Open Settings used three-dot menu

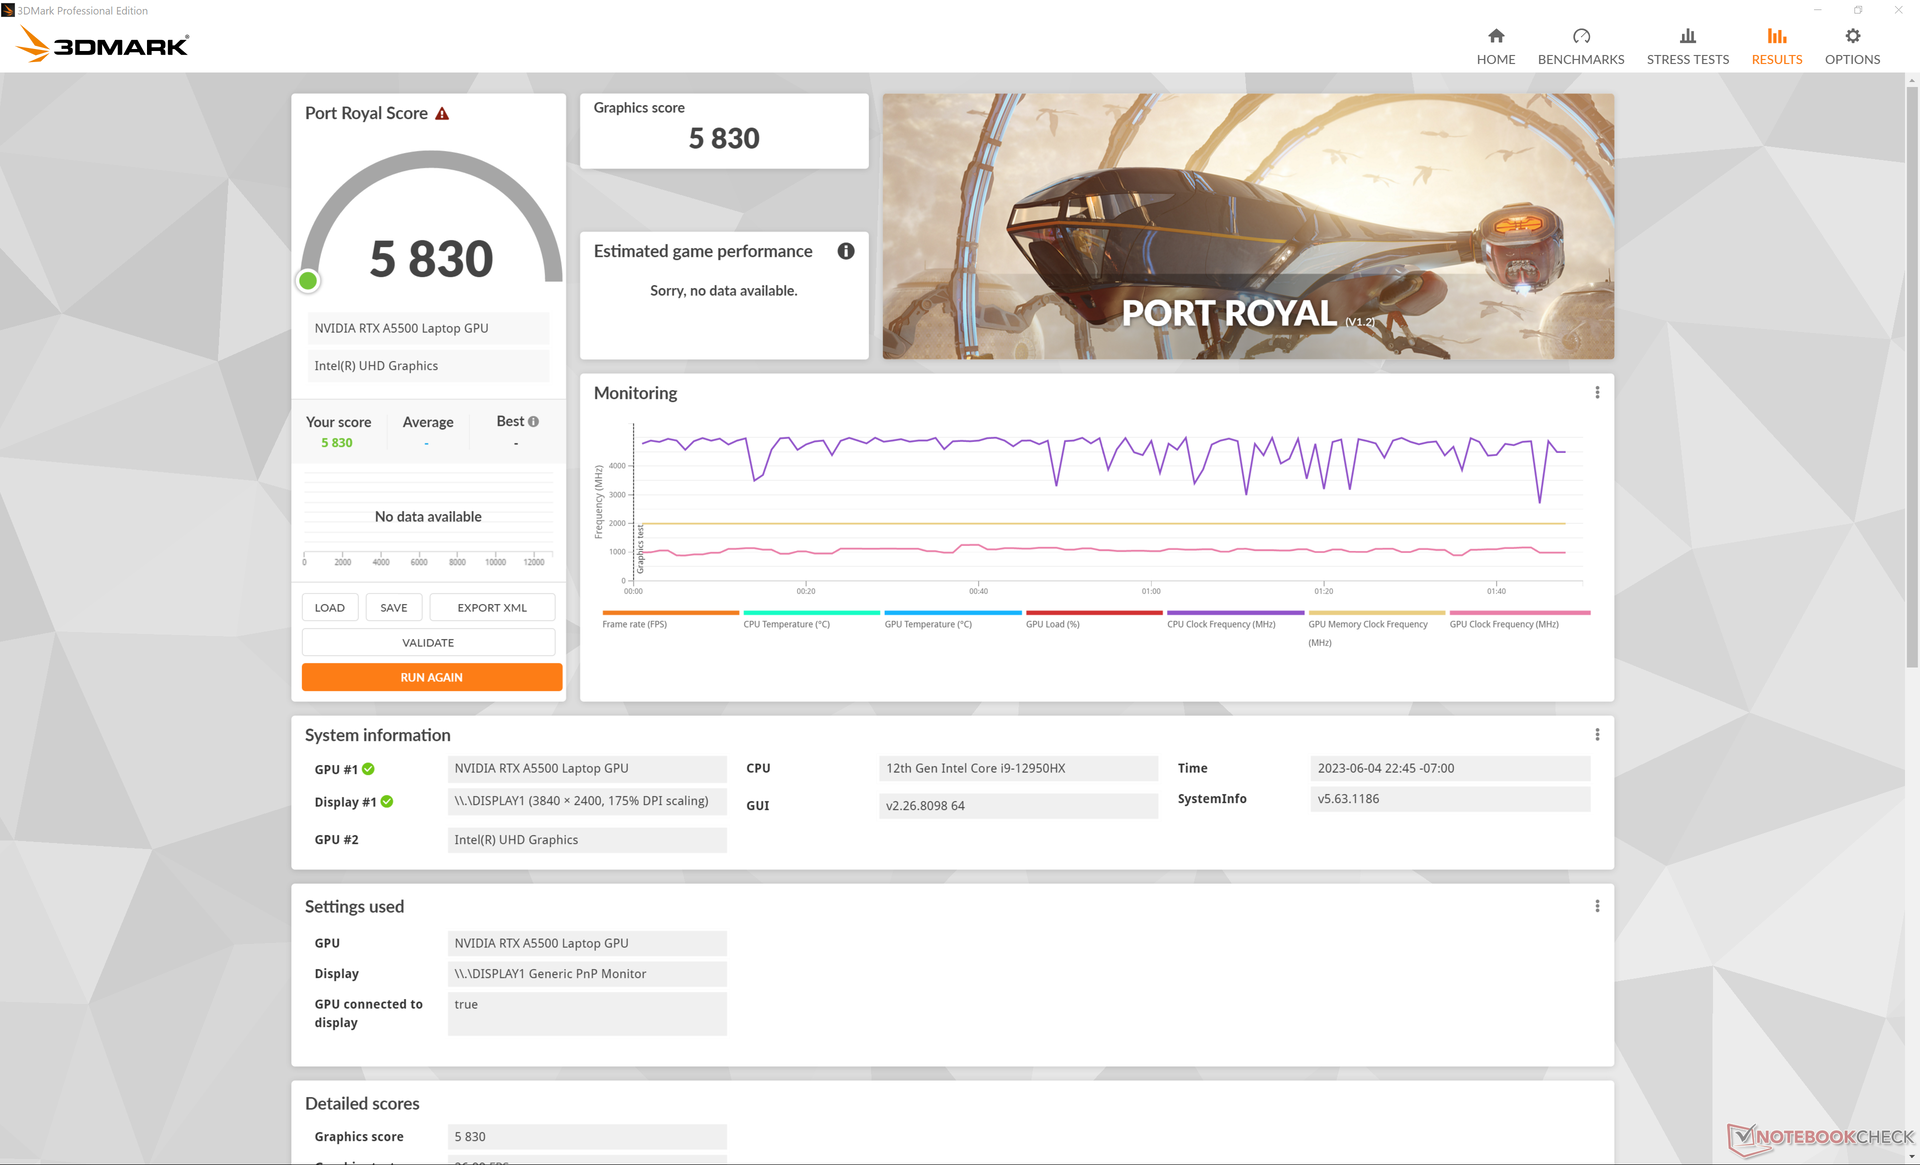pos(1597,906)
